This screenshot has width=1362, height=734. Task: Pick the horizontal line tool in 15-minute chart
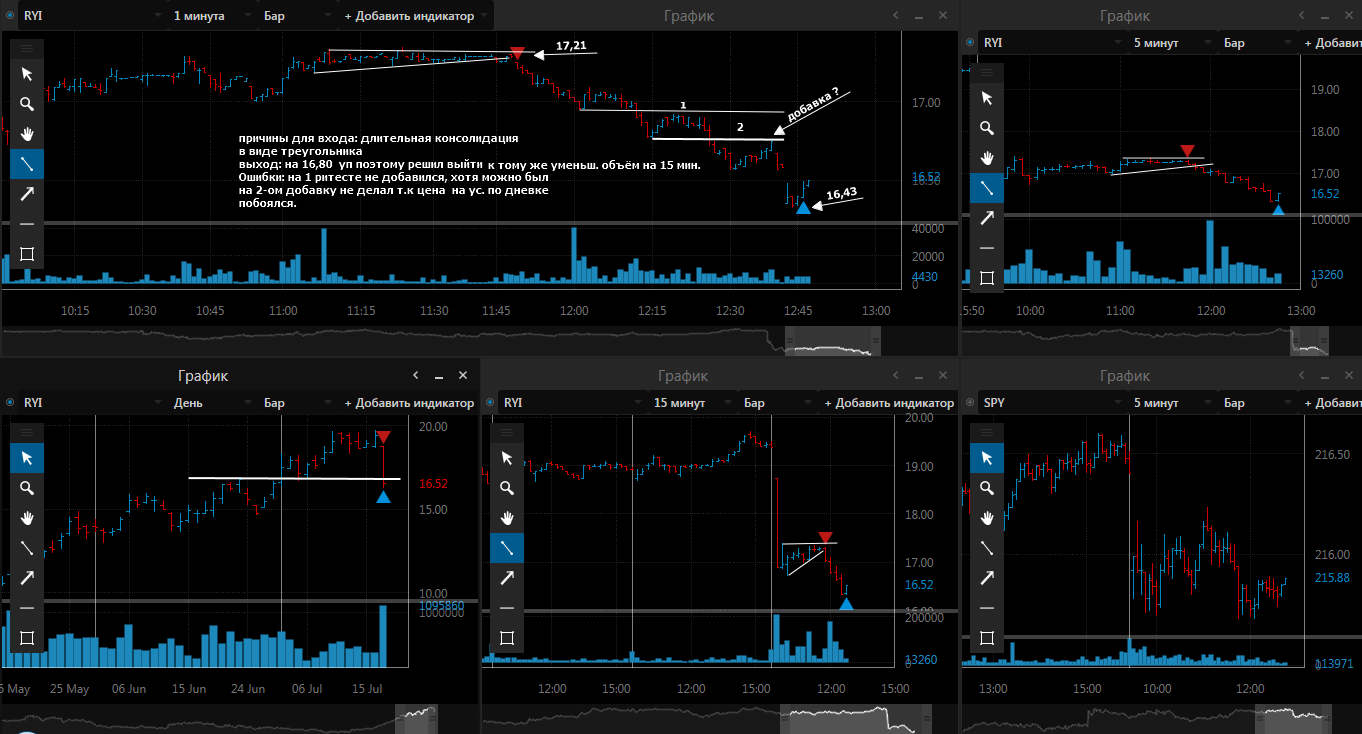(507, 608)
